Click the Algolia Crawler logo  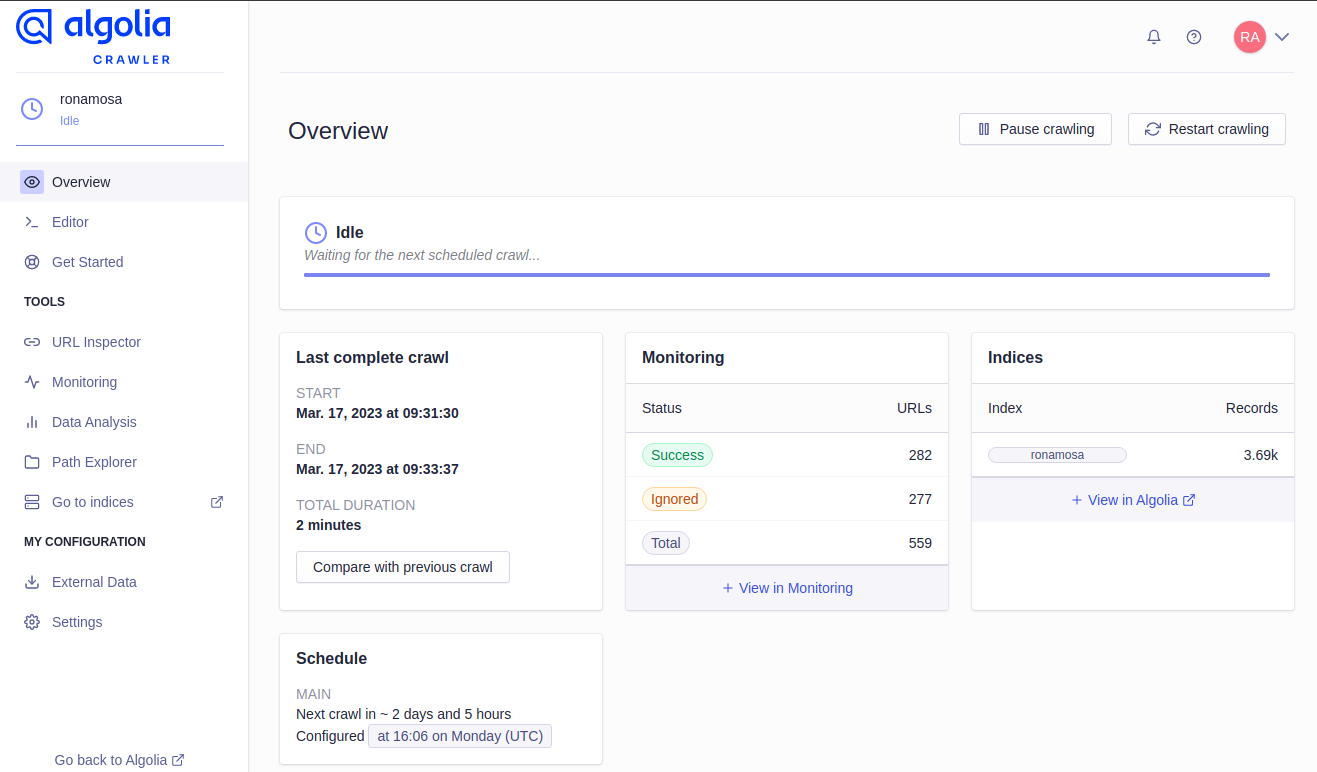92,32
